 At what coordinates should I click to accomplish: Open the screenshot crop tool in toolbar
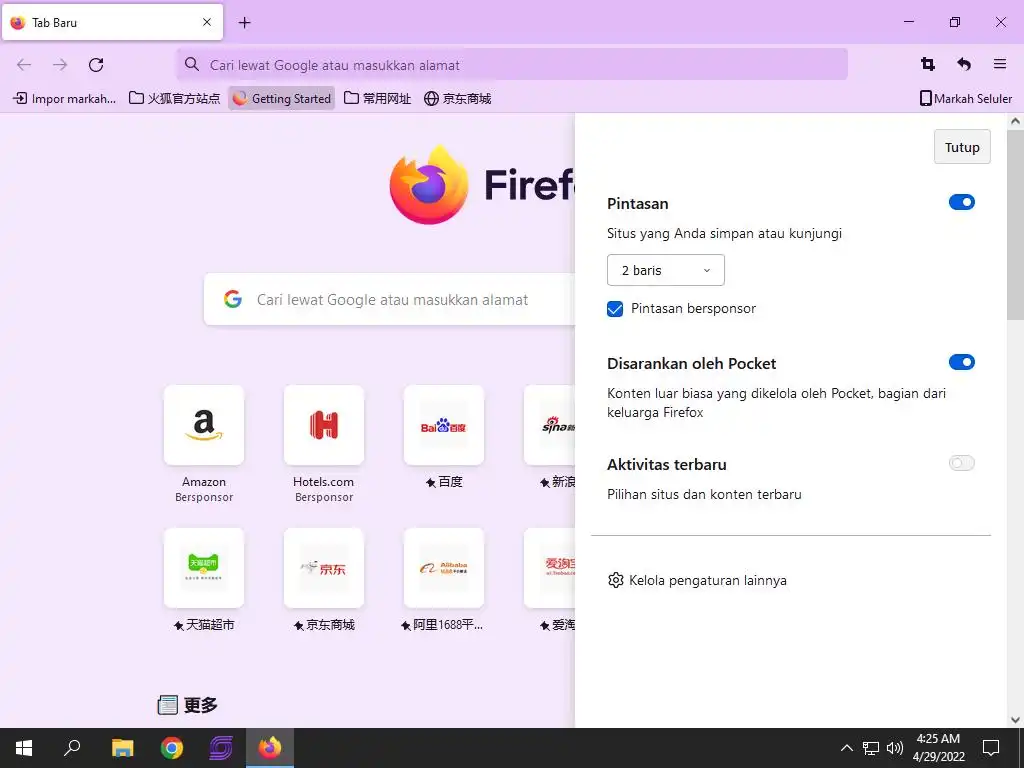(928, 64)
